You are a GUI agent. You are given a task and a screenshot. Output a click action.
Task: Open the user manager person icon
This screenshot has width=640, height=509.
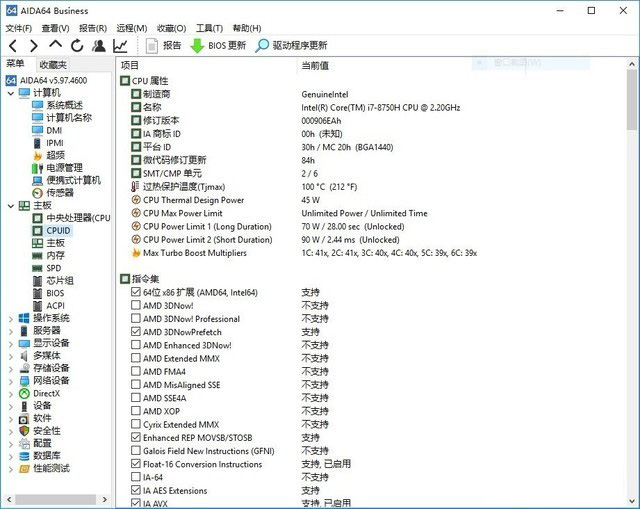[x=98, y=46]
